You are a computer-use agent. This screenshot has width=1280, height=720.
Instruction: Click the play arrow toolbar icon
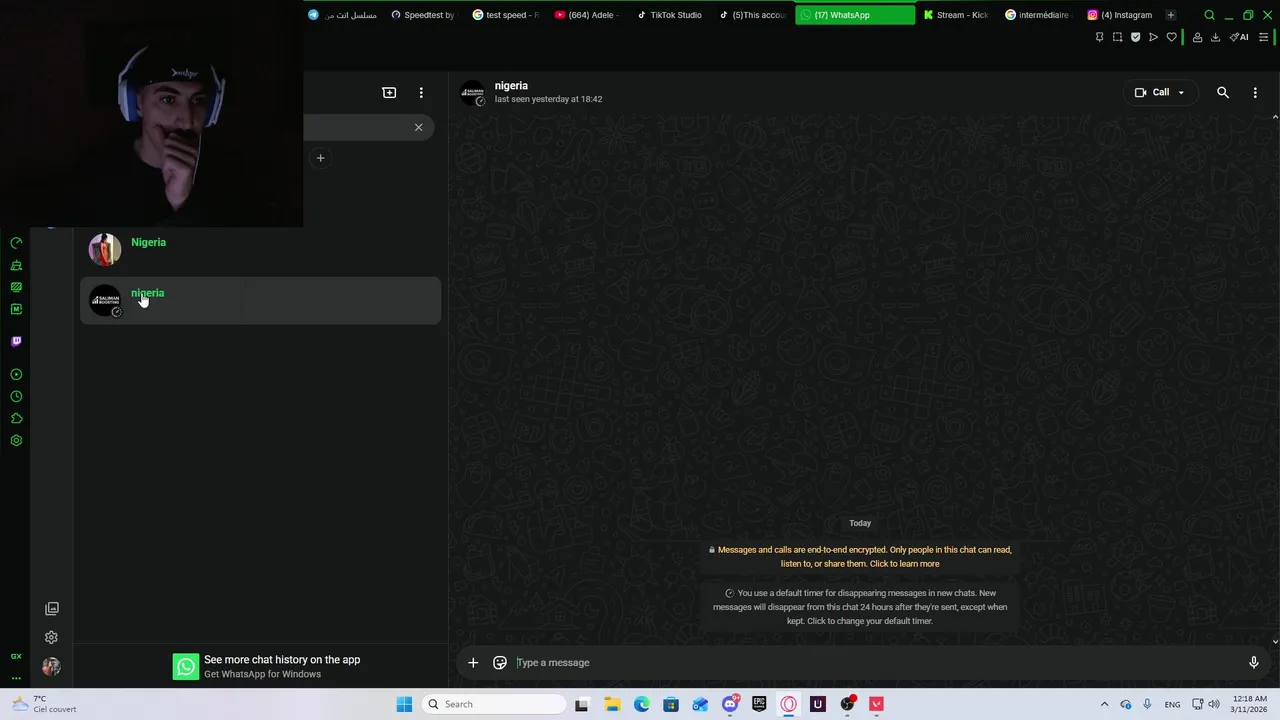pos(1153,37)
